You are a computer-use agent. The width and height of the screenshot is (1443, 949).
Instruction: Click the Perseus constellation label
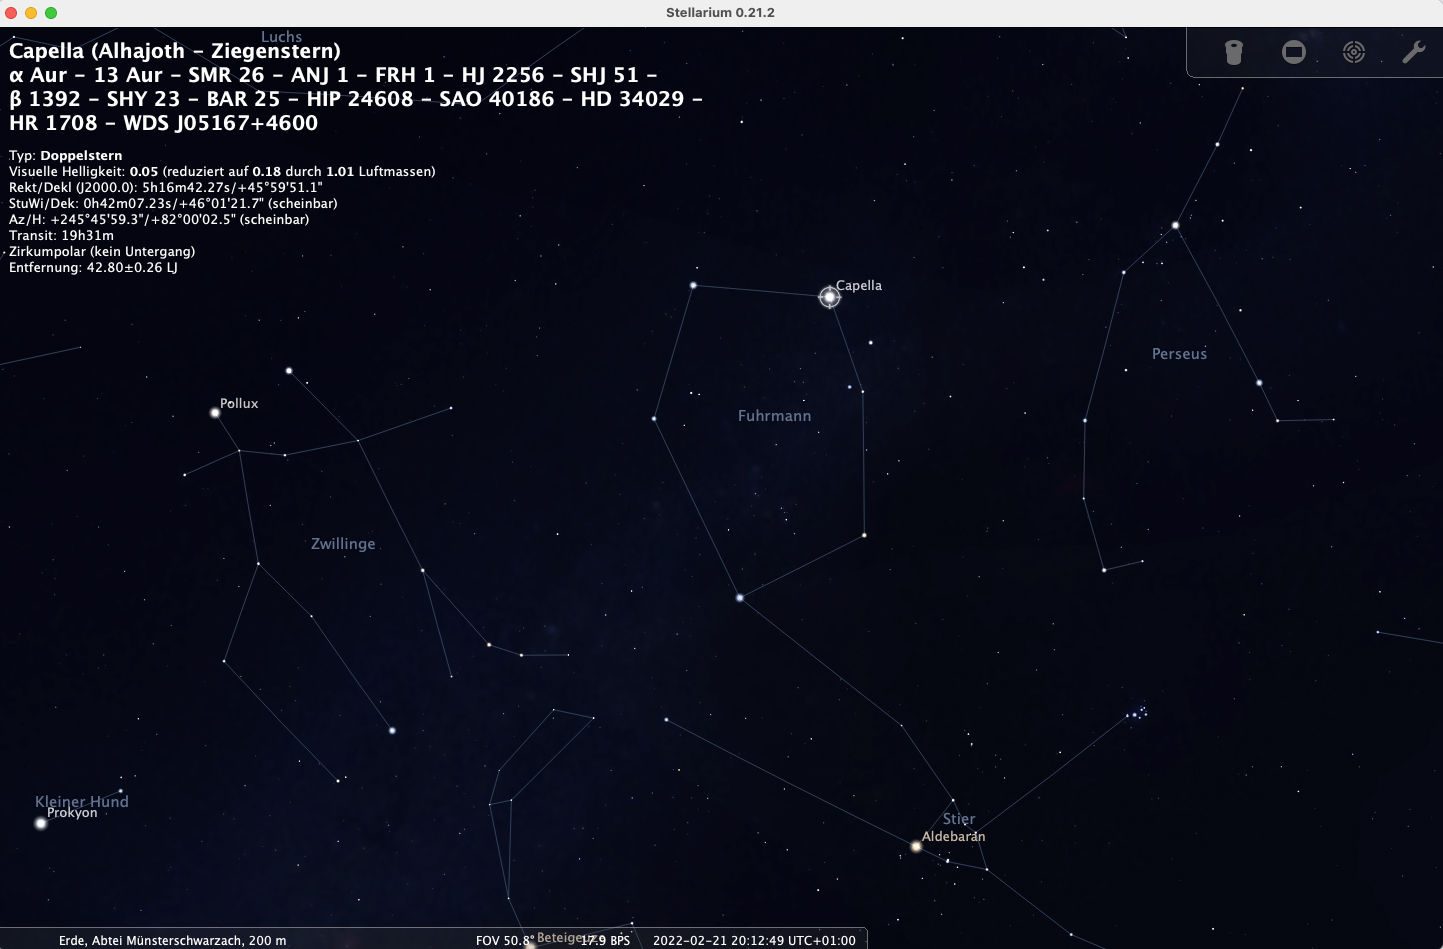pyautogui.click(x=1179, y=354)
